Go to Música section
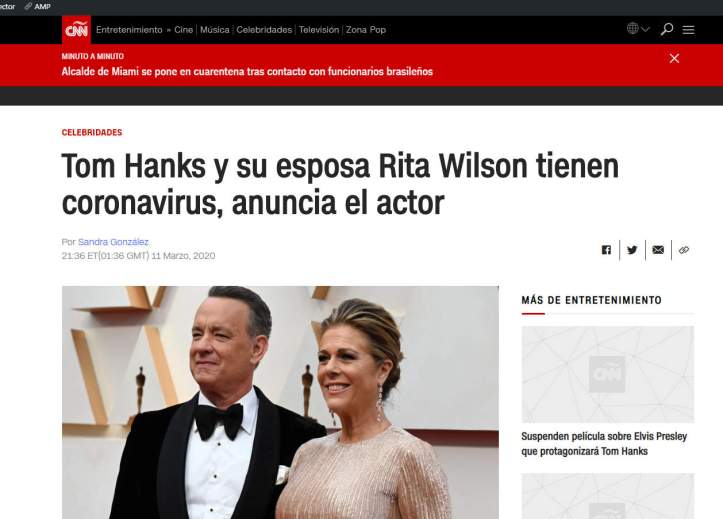Image resolution: width=723 pixels, height=519 pixels. 214,30
